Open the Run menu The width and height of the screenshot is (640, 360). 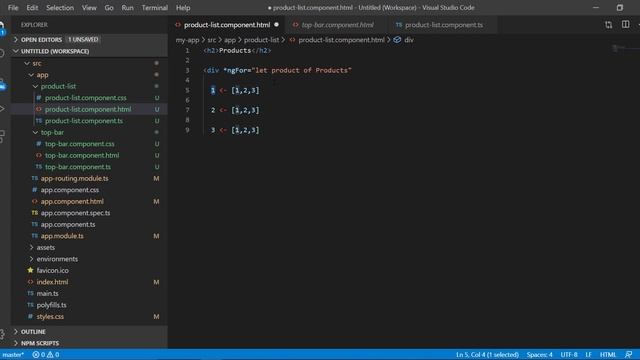coord(127,8)
